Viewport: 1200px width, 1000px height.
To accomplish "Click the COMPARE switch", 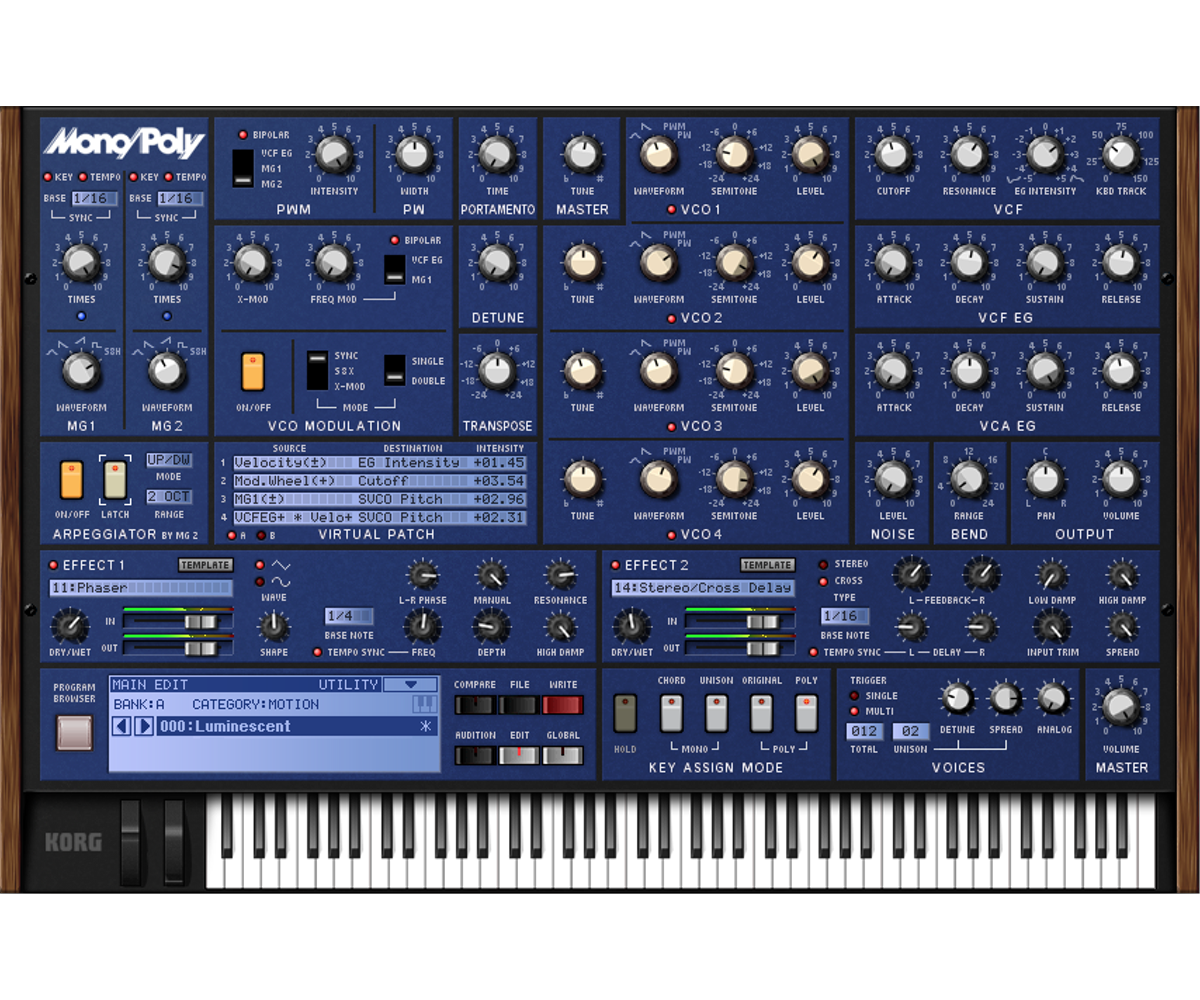I will (474, 705).
